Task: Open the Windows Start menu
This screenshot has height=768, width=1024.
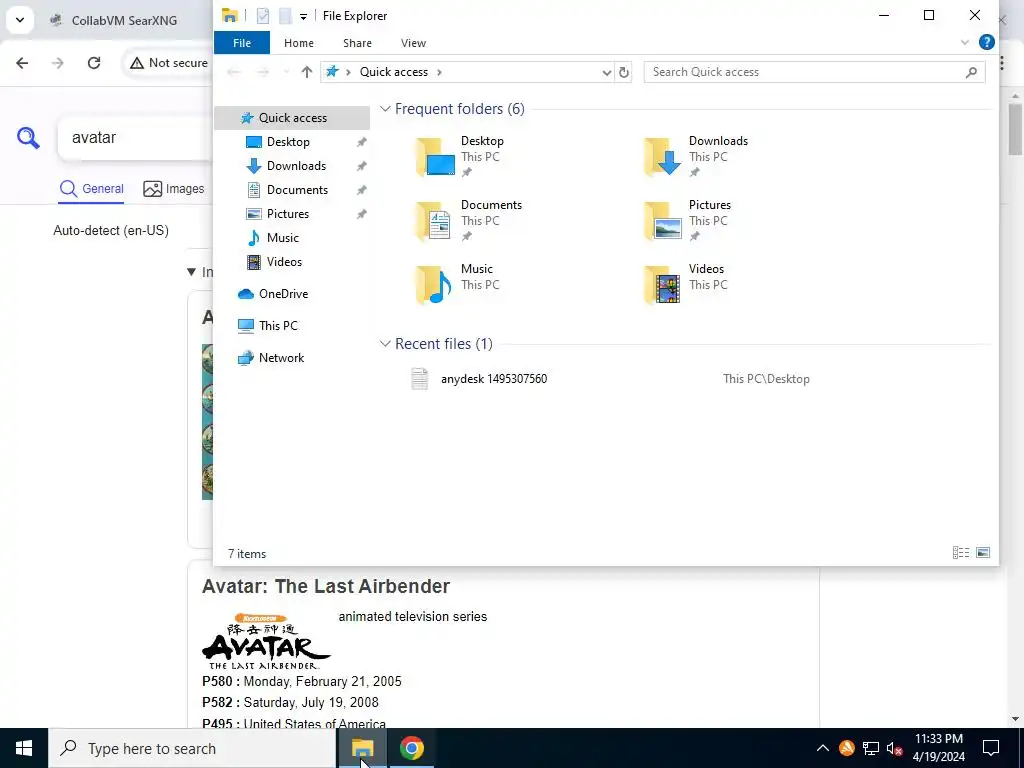Action: pyautogui.click(x=24, y=748)
